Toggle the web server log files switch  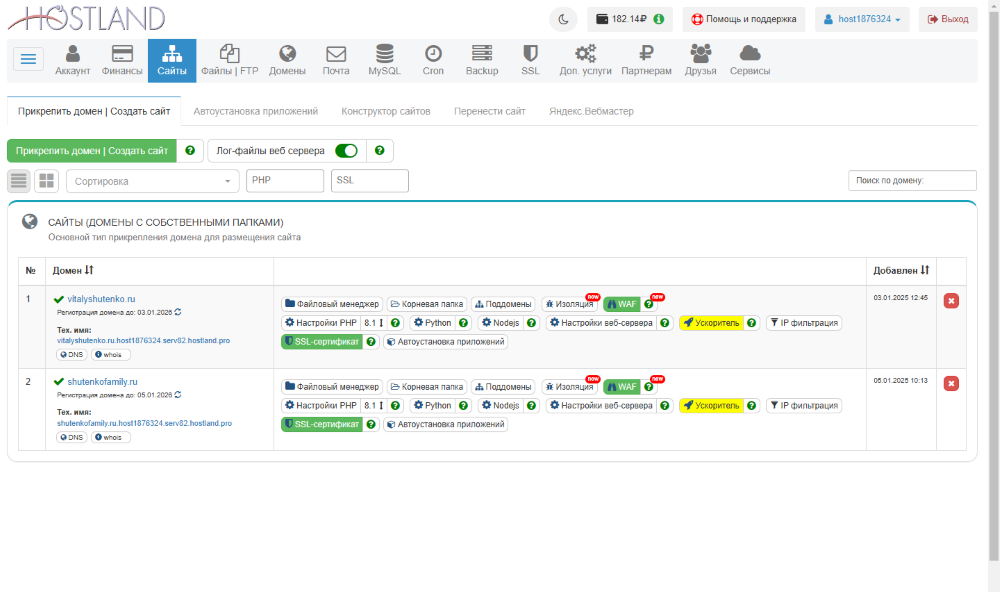(x=346, y=151)
